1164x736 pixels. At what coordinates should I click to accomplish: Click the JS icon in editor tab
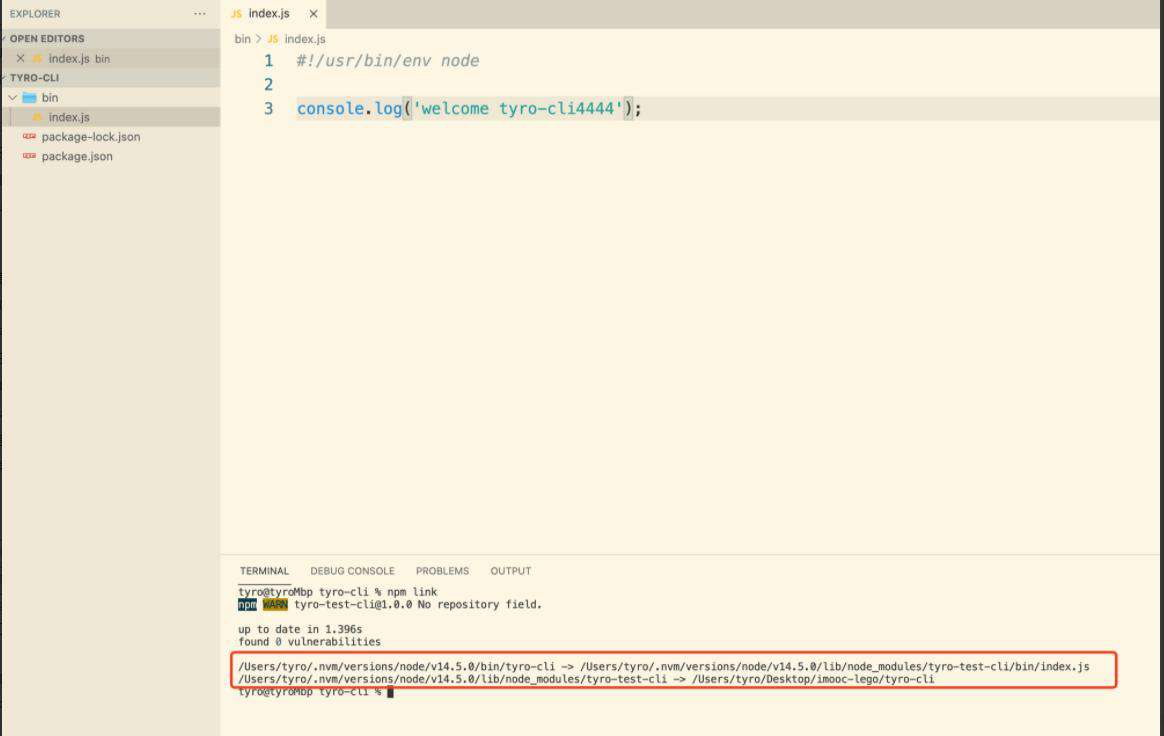coord(237,14)
